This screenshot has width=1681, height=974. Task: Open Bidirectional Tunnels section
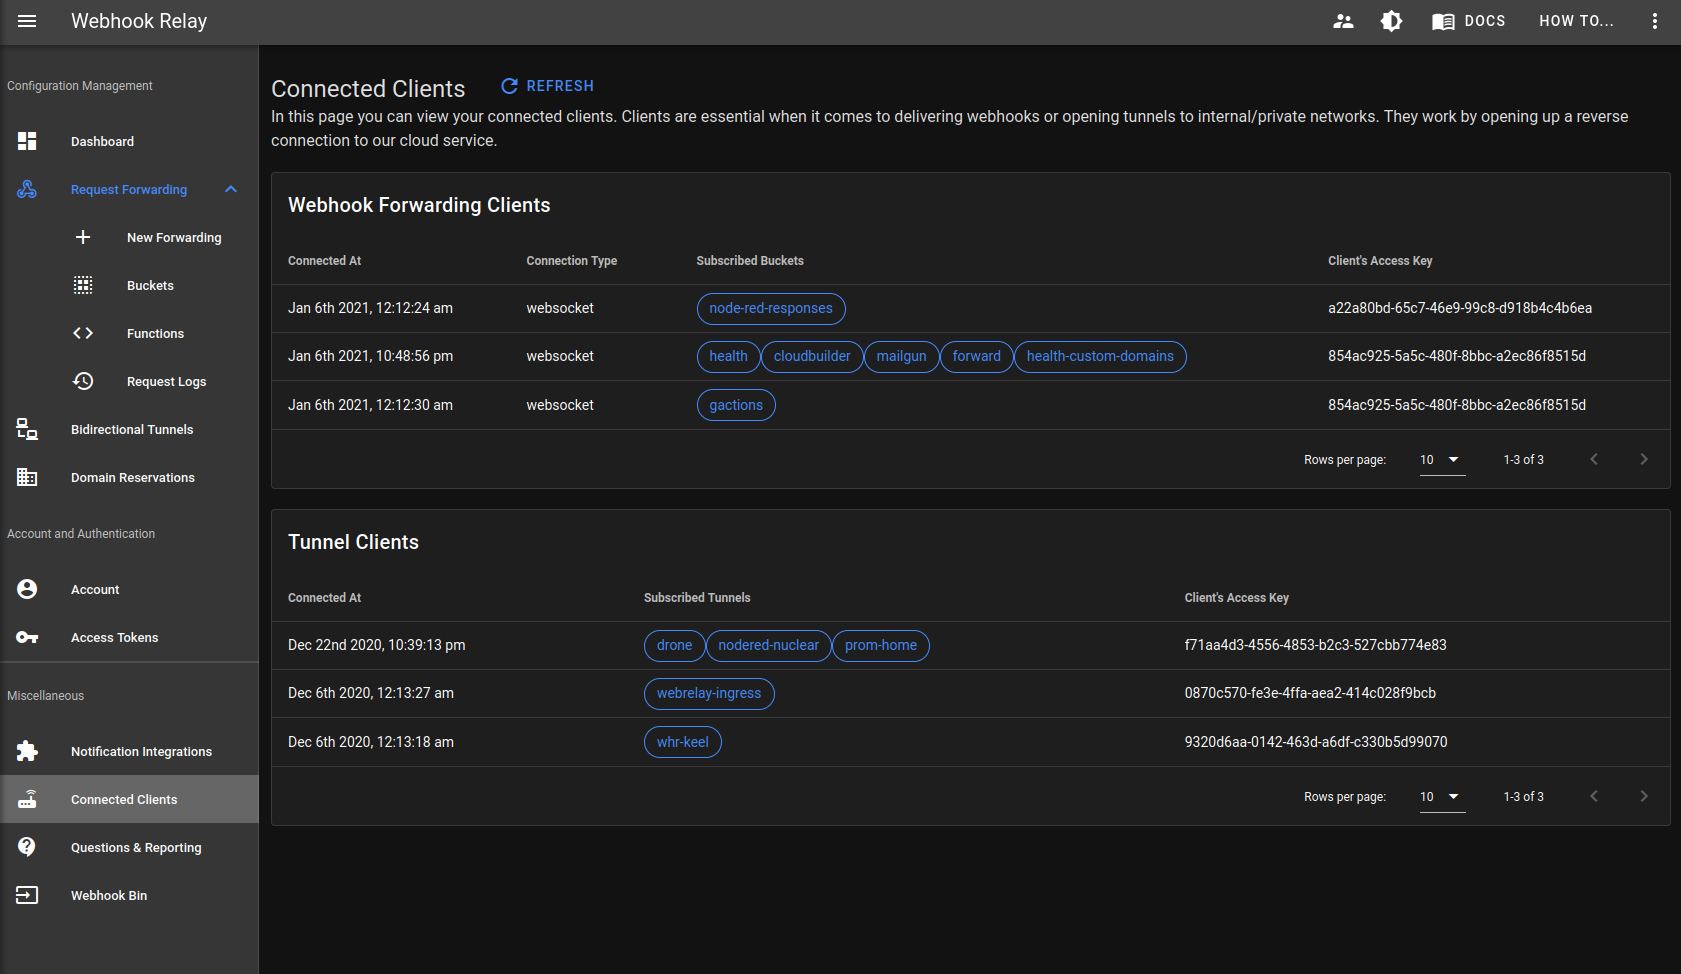pos(131,429)
